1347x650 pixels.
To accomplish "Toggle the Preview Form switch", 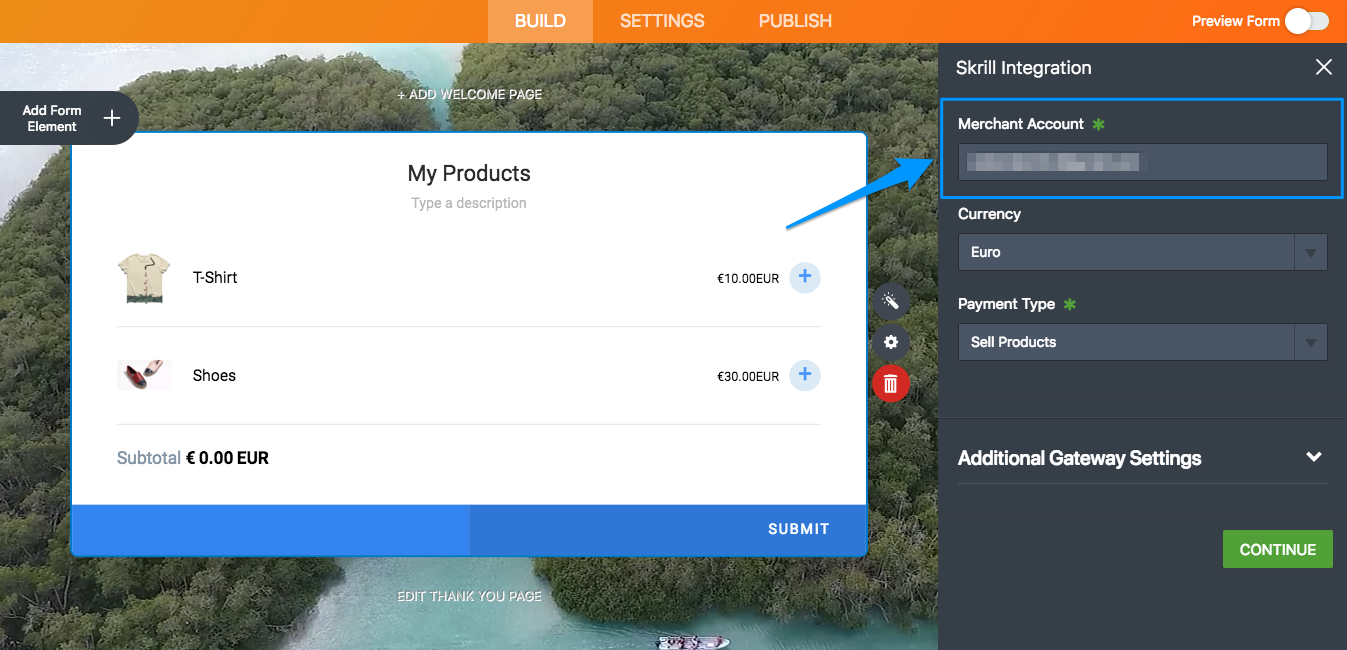I will tap(1307, 21).
